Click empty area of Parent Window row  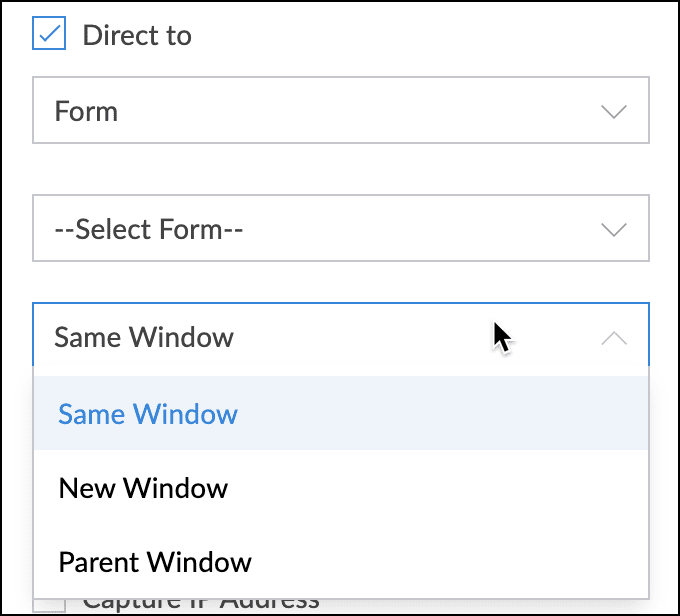(x=450, y=562)
